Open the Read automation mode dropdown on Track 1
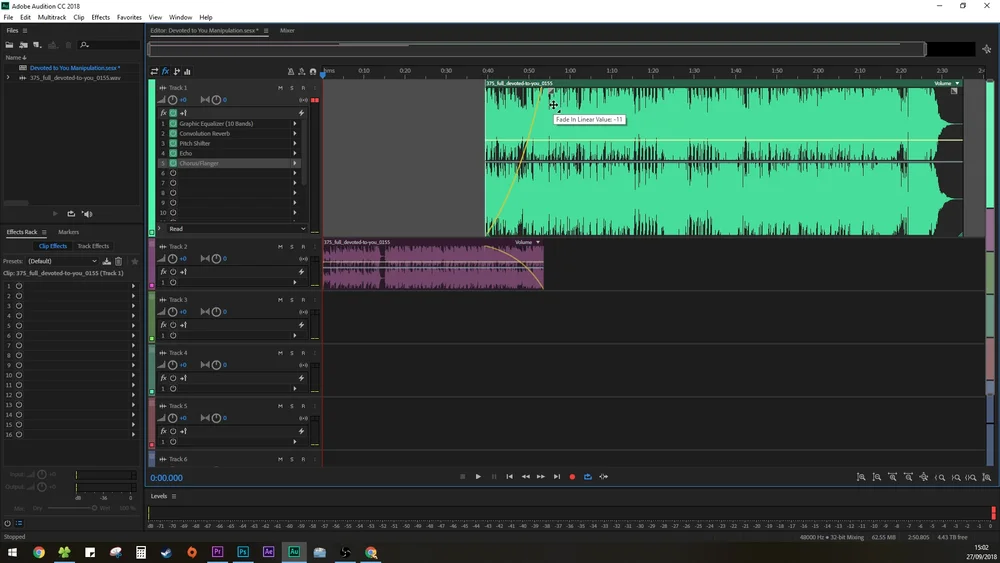This screenshot has width=1000, height=563. 237,228
